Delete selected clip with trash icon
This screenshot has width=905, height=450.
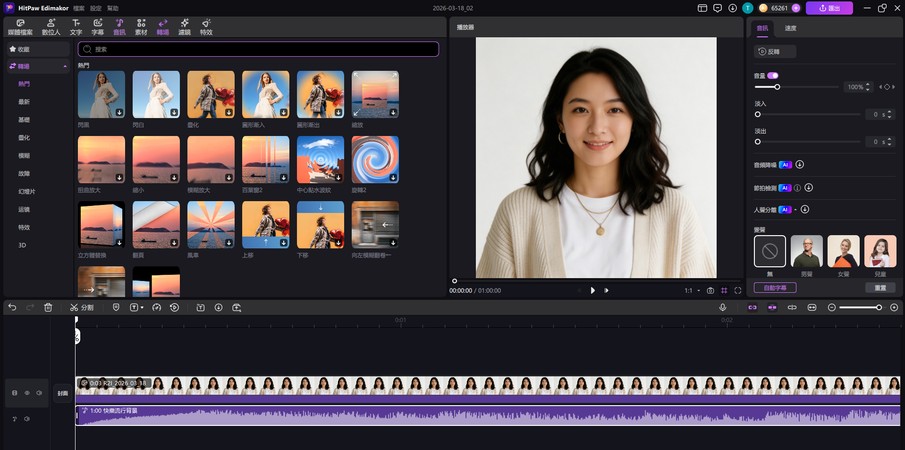[x=48, y=307]
